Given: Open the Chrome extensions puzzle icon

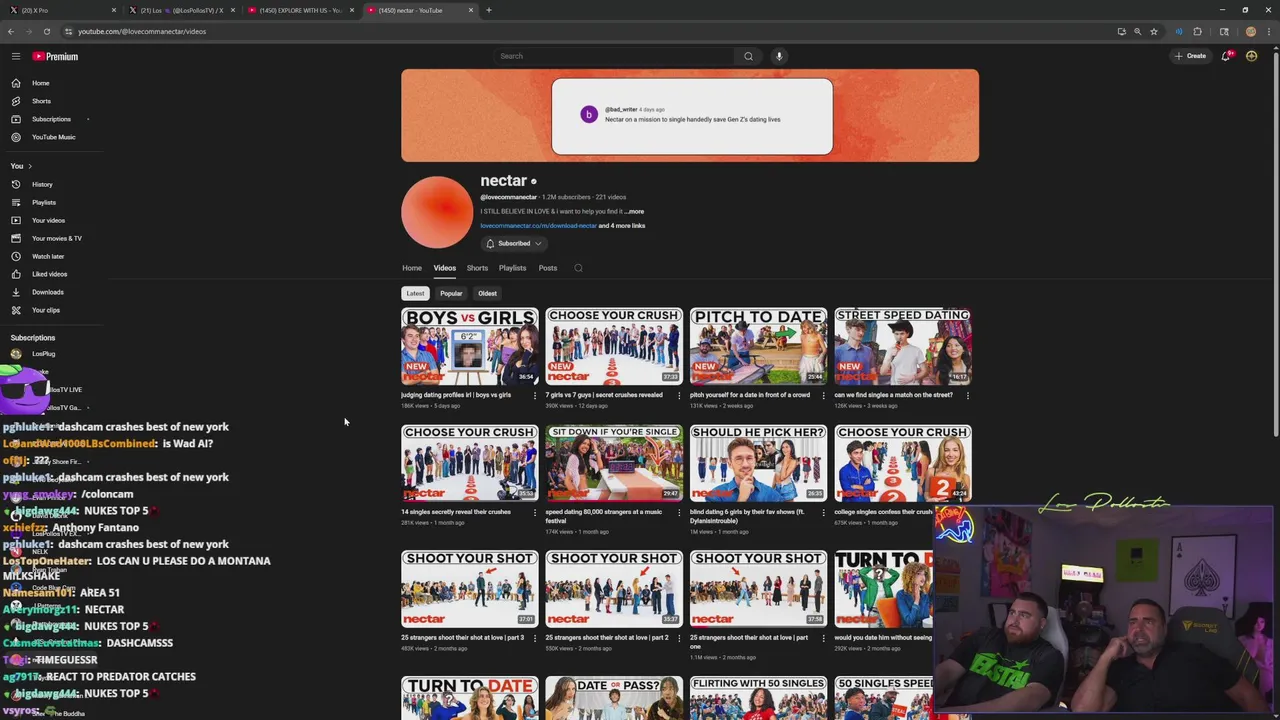Looking at the screenshot, I should point(1197,31).
